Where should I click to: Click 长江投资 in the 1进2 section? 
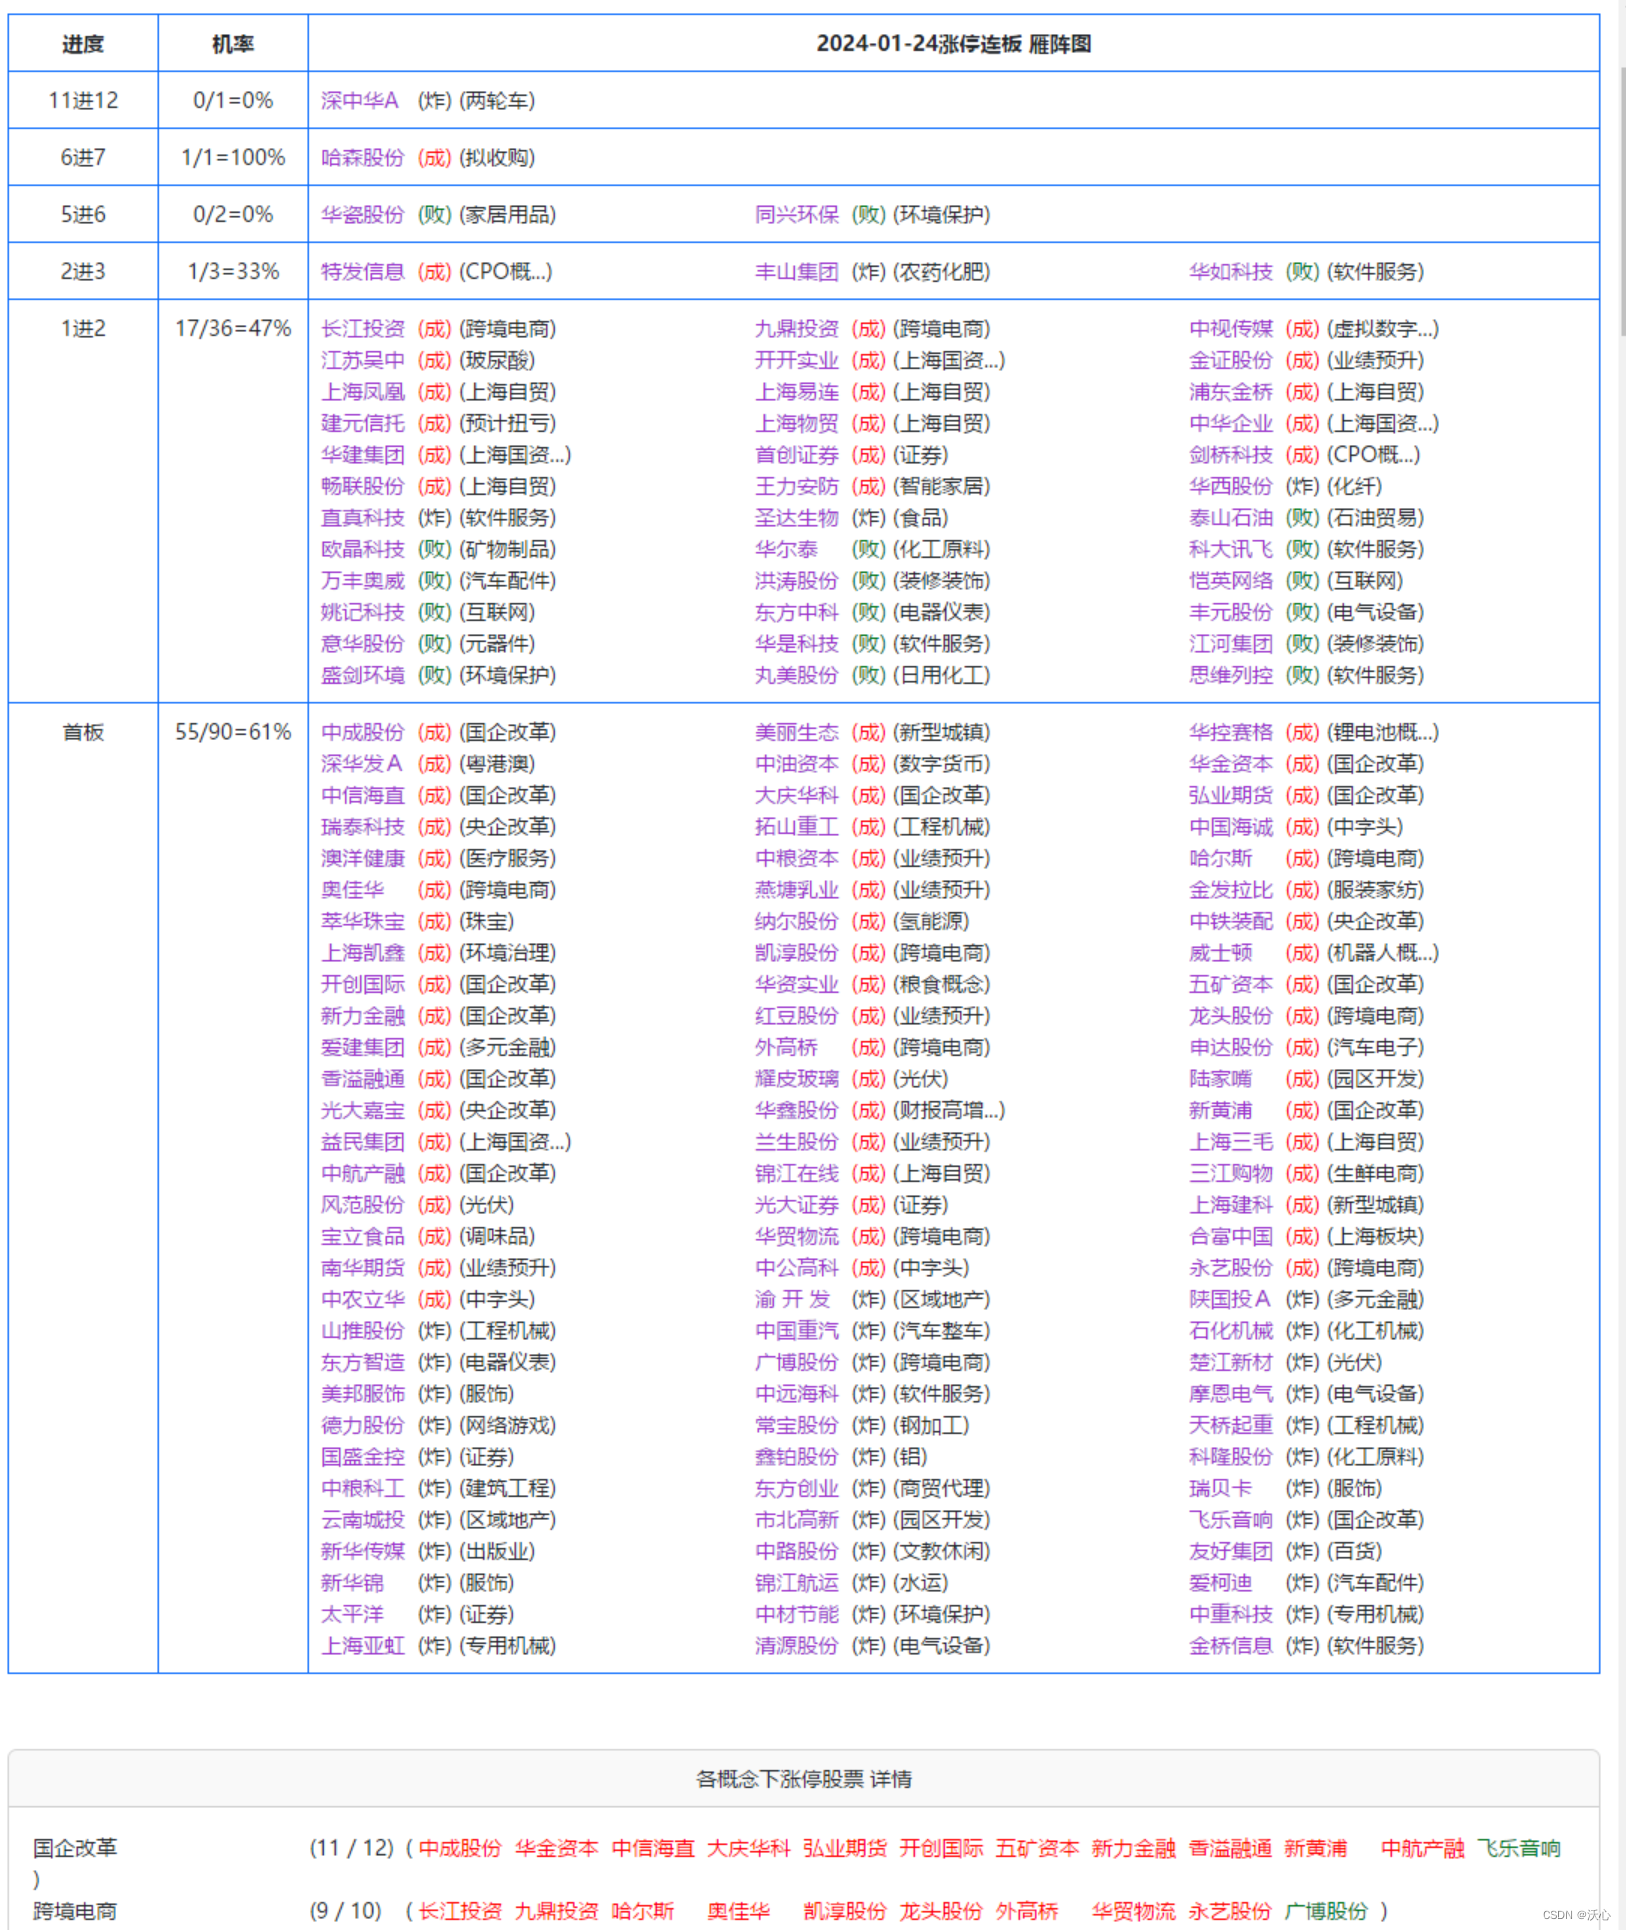tap(362, 329)
